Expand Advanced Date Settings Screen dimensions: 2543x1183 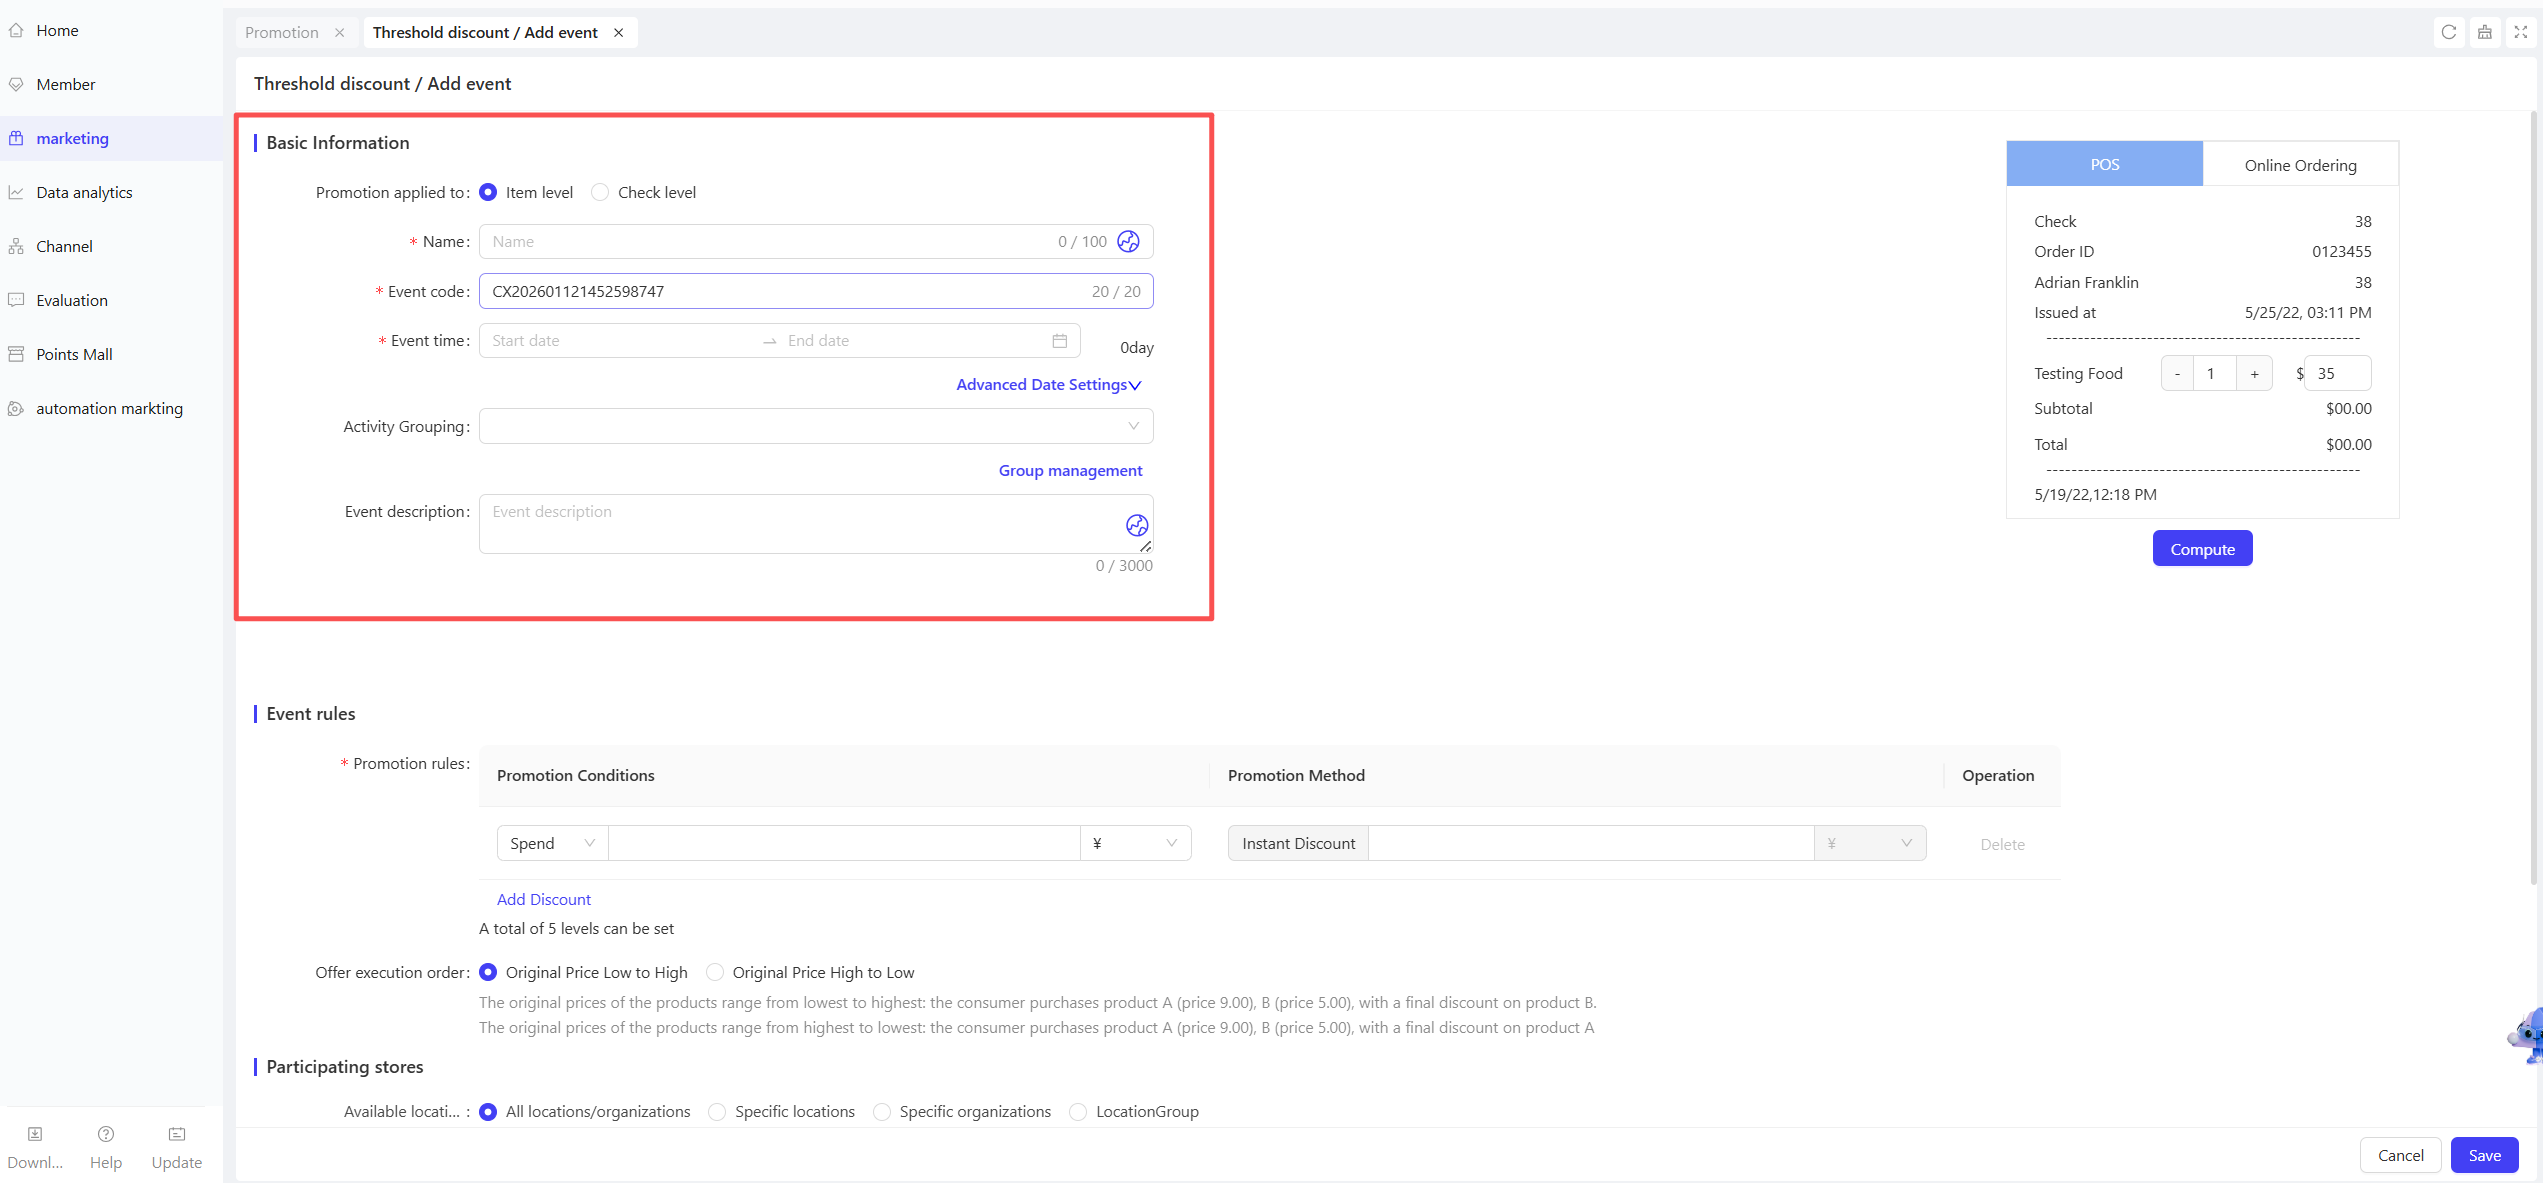click(x=1049, y=385)
